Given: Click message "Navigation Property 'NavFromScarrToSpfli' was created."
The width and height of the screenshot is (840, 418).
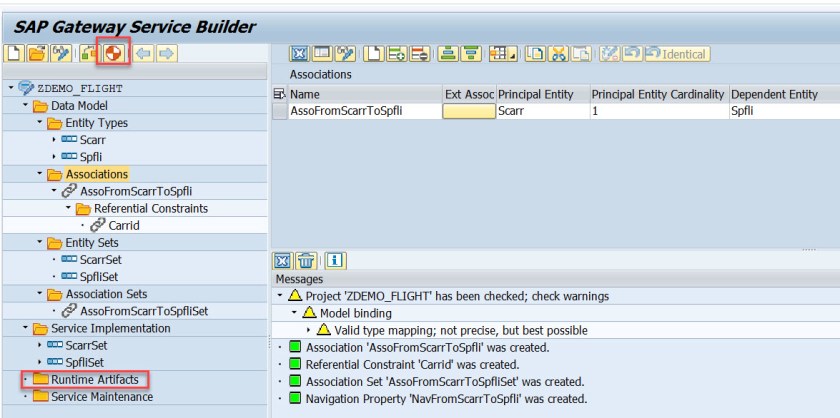Looking at the screenshot, I should [x=446, y=399].
